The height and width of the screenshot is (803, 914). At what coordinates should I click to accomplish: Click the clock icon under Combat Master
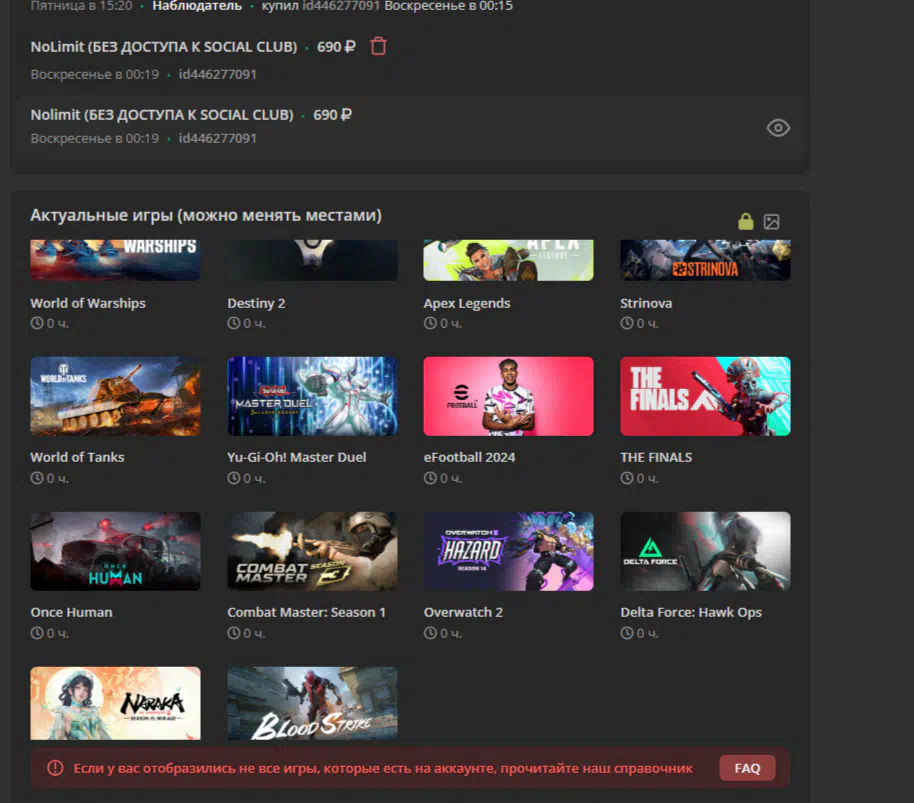point(234,633)
